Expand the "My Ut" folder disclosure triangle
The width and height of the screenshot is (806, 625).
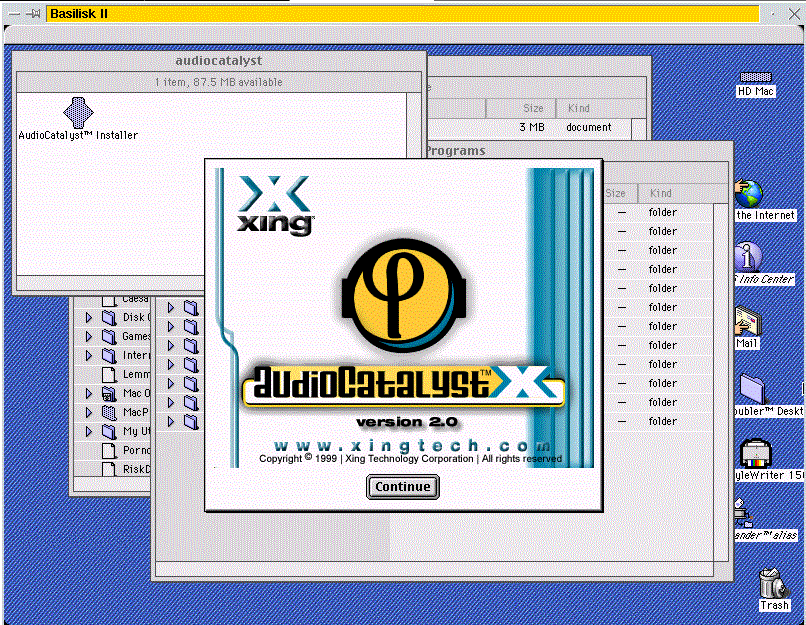point(88,432)
